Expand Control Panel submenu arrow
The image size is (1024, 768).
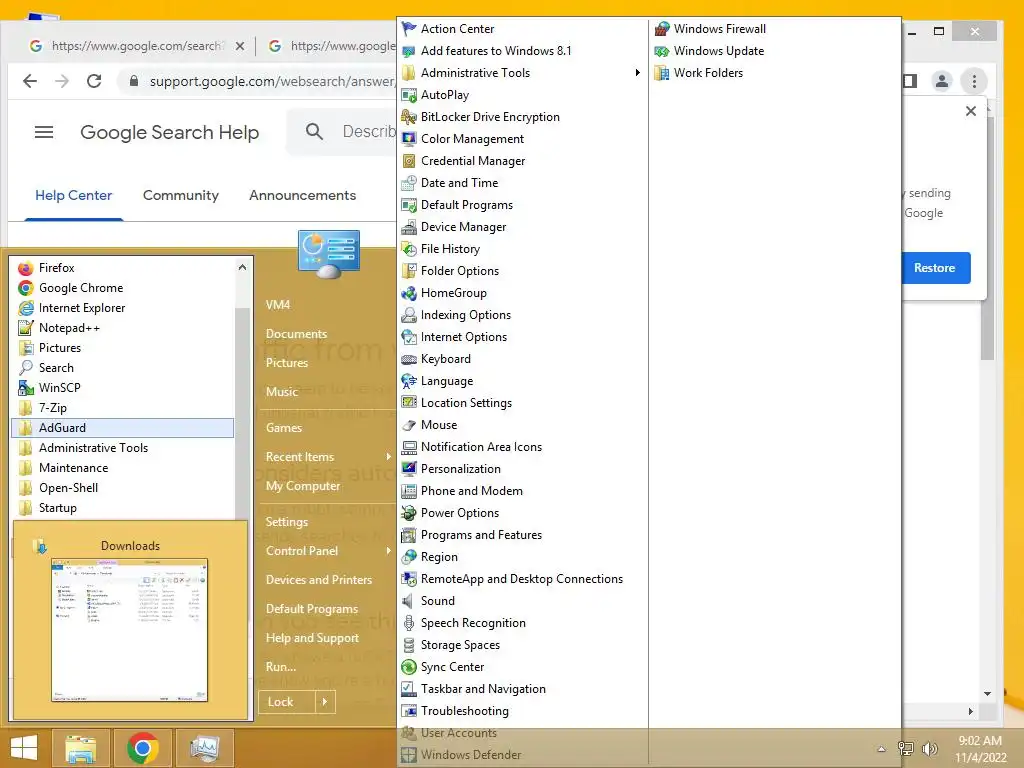point(388,551)
